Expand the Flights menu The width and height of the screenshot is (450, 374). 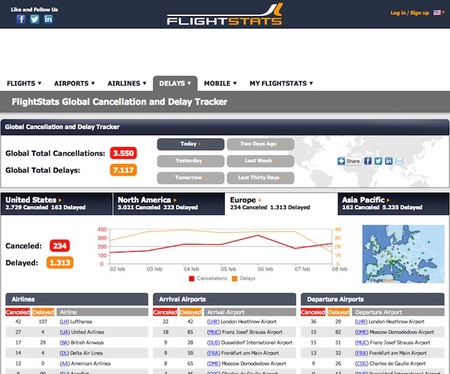(24, 83)
